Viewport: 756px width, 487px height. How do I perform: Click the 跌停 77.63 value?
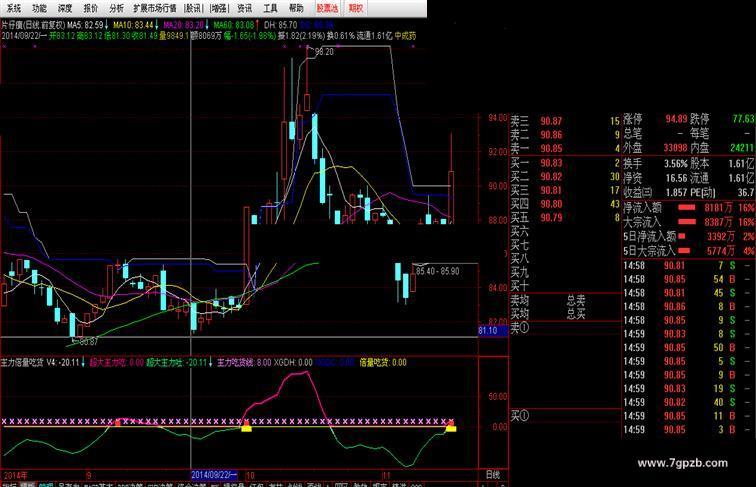pyautogui.click(x=744, y=119)
